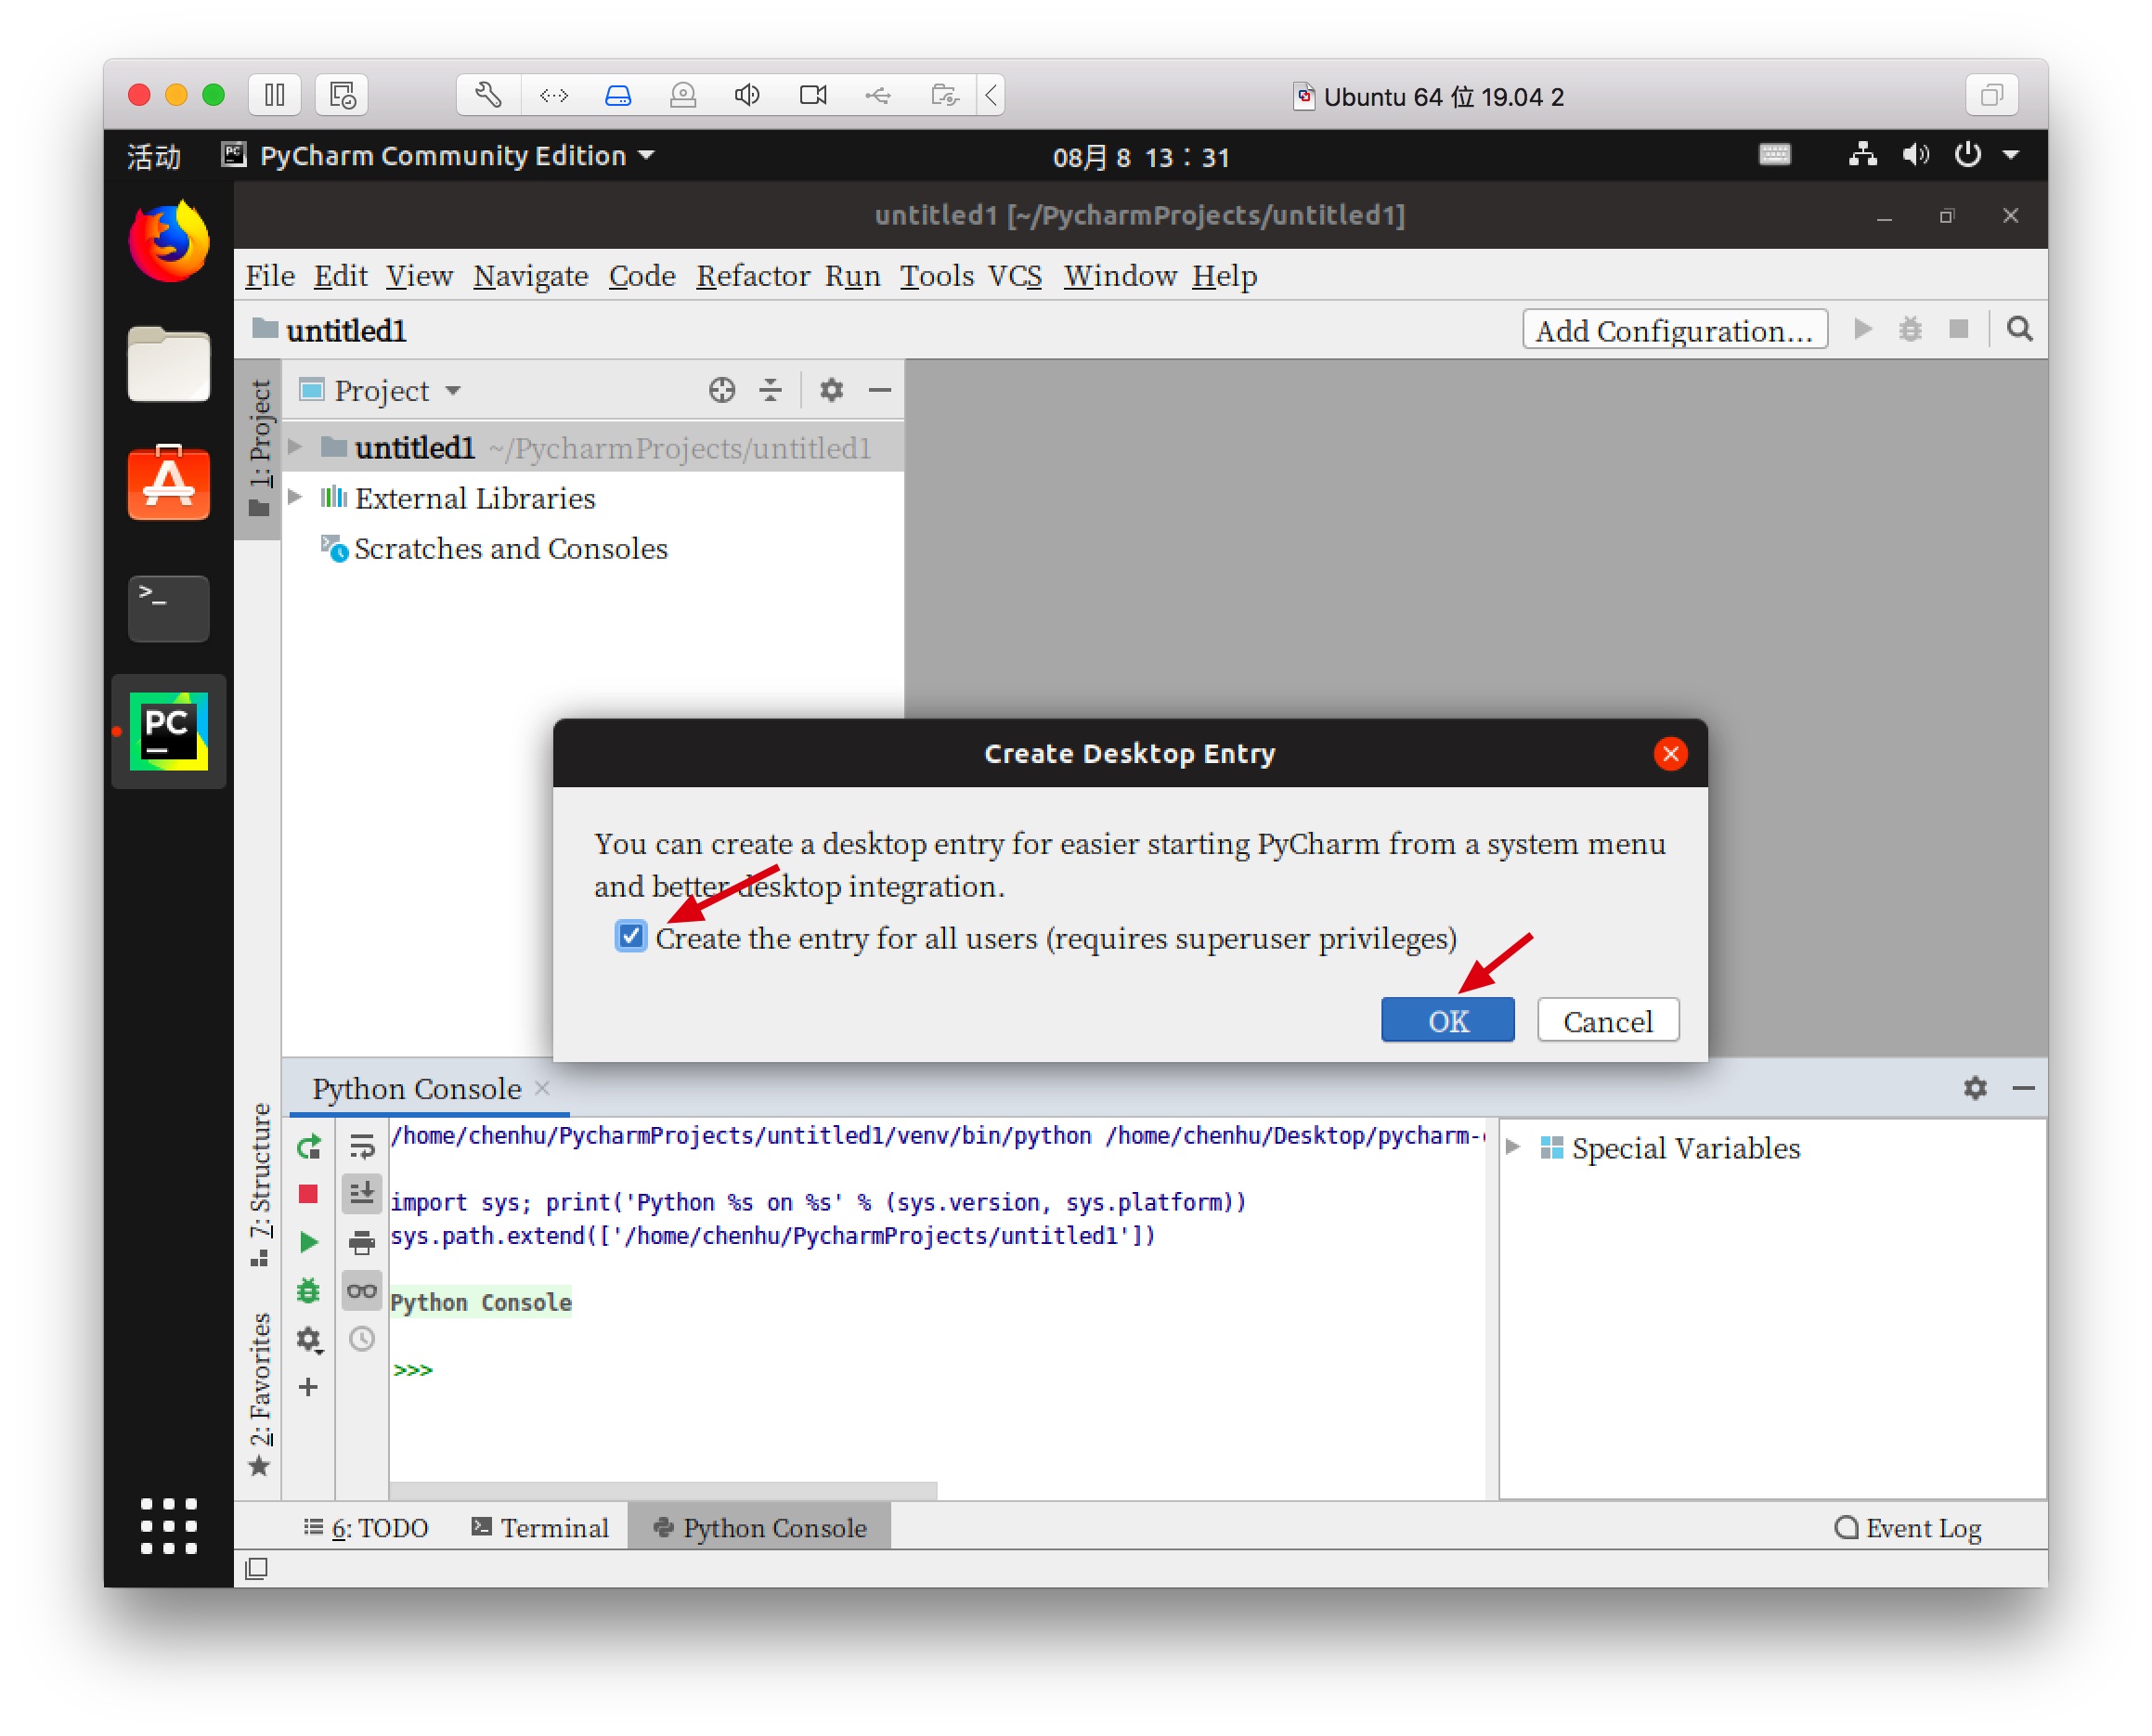Open the VCS menu
Image resolution: width=2152 pixels, height=1736 pixels.
[x=1015, y=275]
